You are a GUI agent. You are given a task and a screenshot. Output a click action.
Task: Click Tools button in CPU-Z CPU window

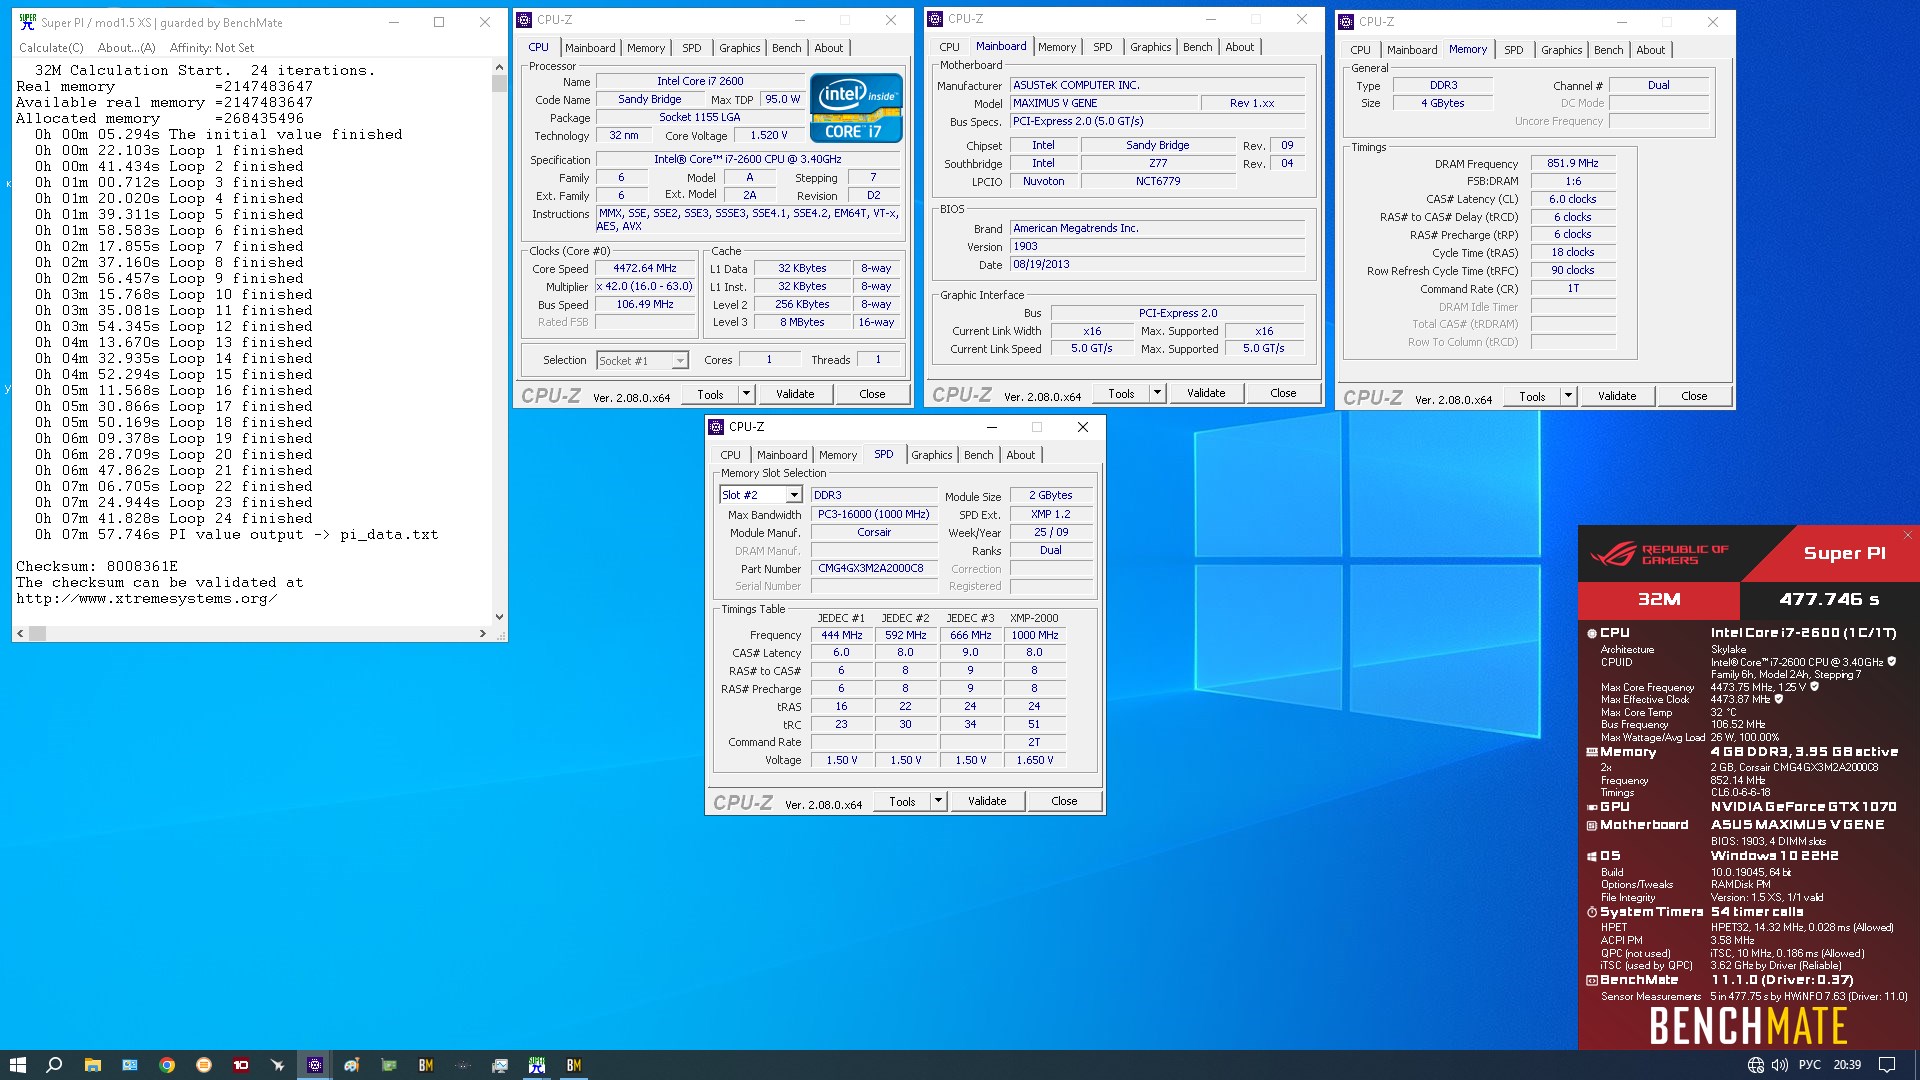tap(710, 394)
